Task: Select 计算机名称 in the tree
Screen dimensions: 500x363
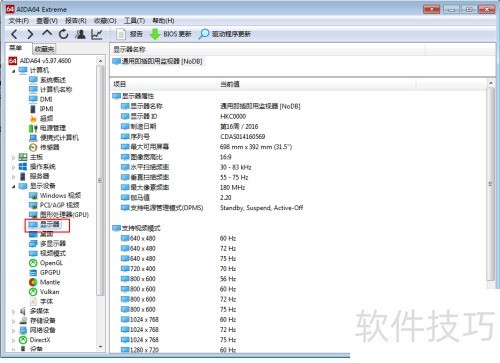Action: coord(51,90)
